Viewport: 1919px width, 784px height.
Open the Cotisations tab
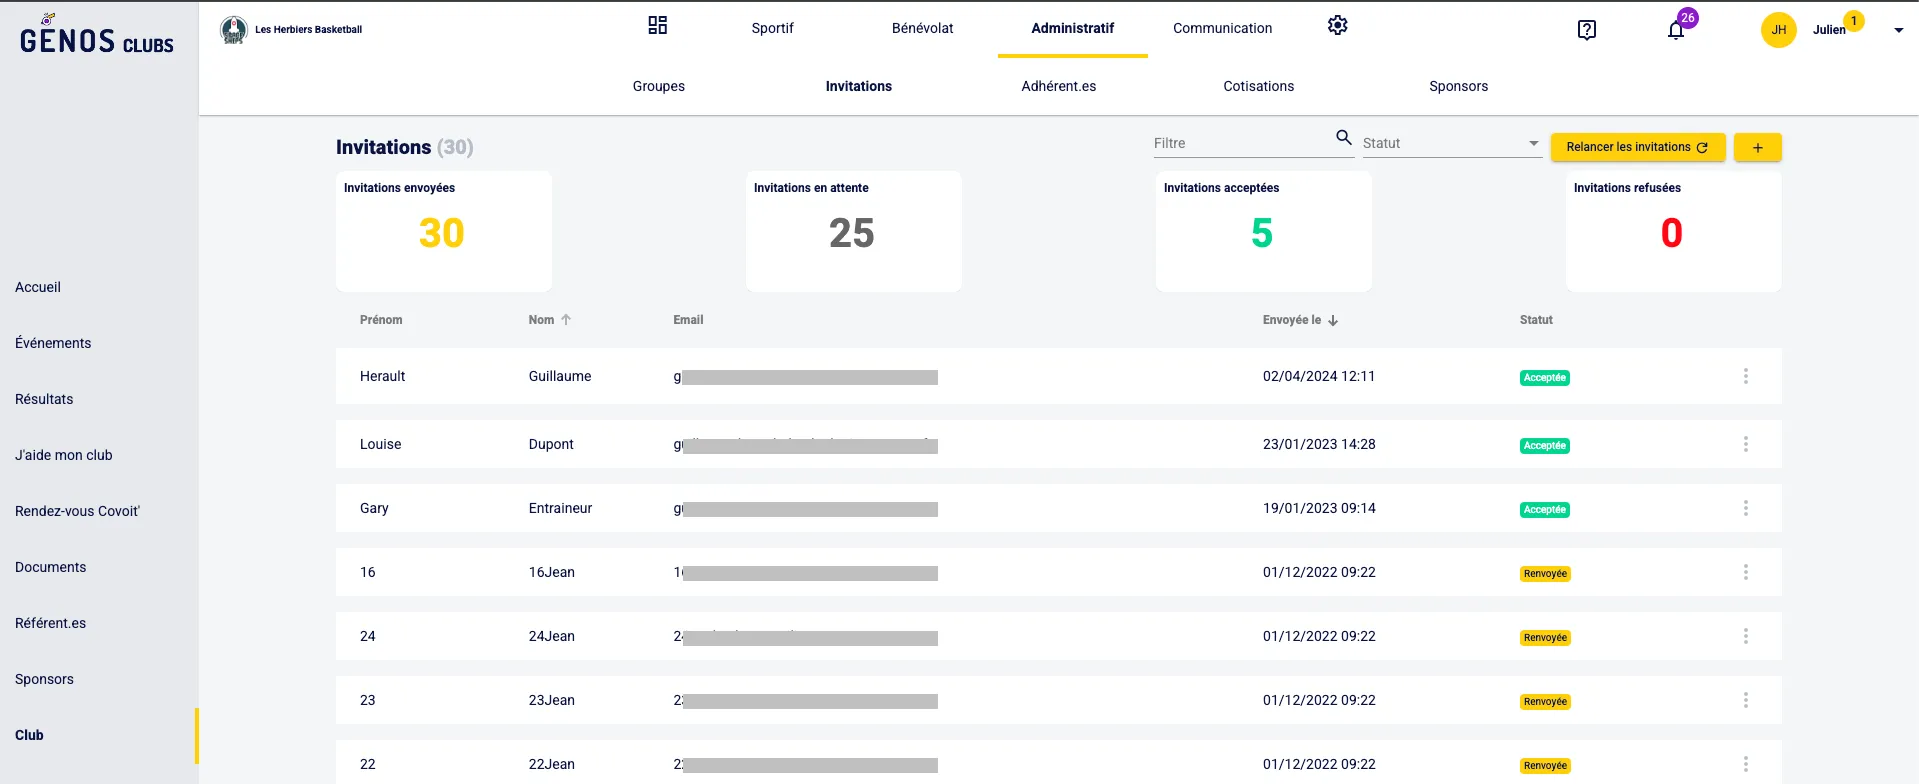click(x=1258, y=86)
